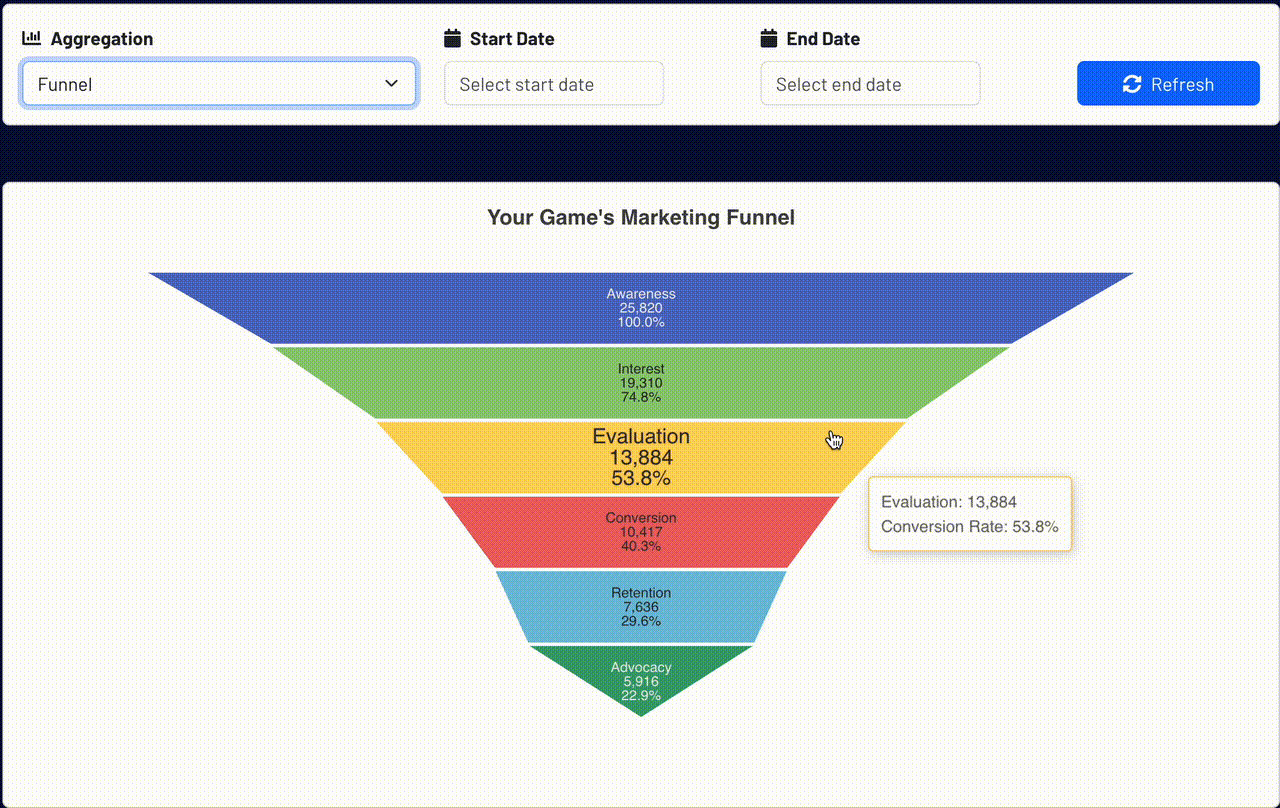Click the calendar icon next to End Date

pyautogui.click(x=769, y=38)
